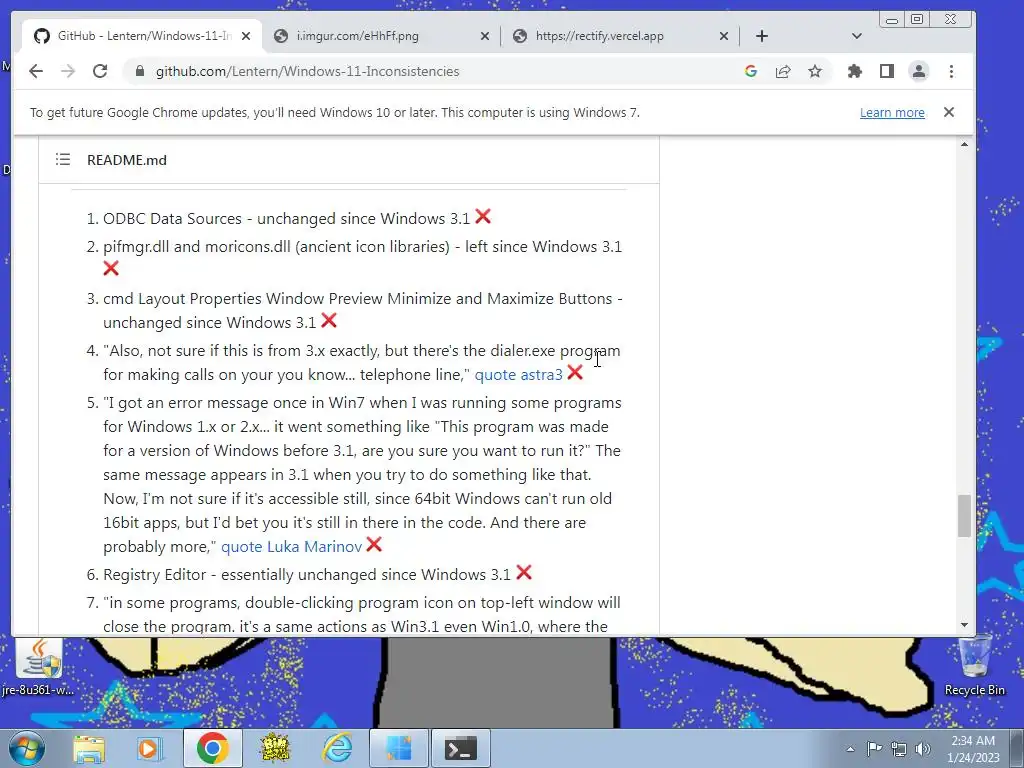Click the scrollbar up arrow
1024x768 pixels.
click(965, 144)
